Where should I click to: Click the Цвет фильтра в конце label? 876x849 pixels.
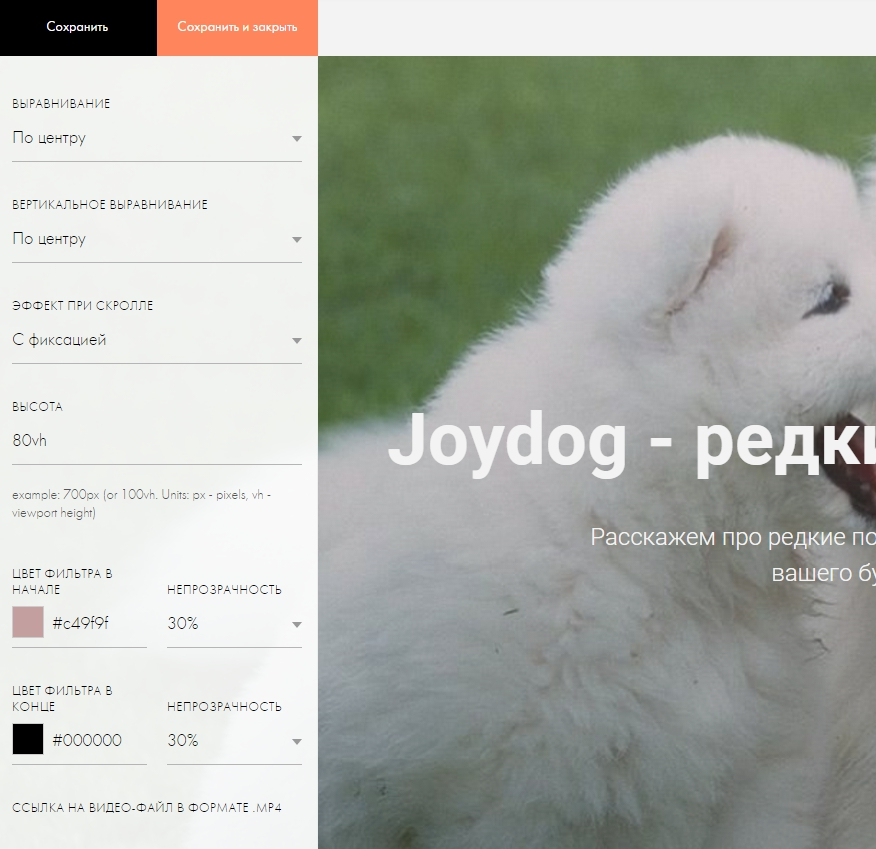coord(63,699)
